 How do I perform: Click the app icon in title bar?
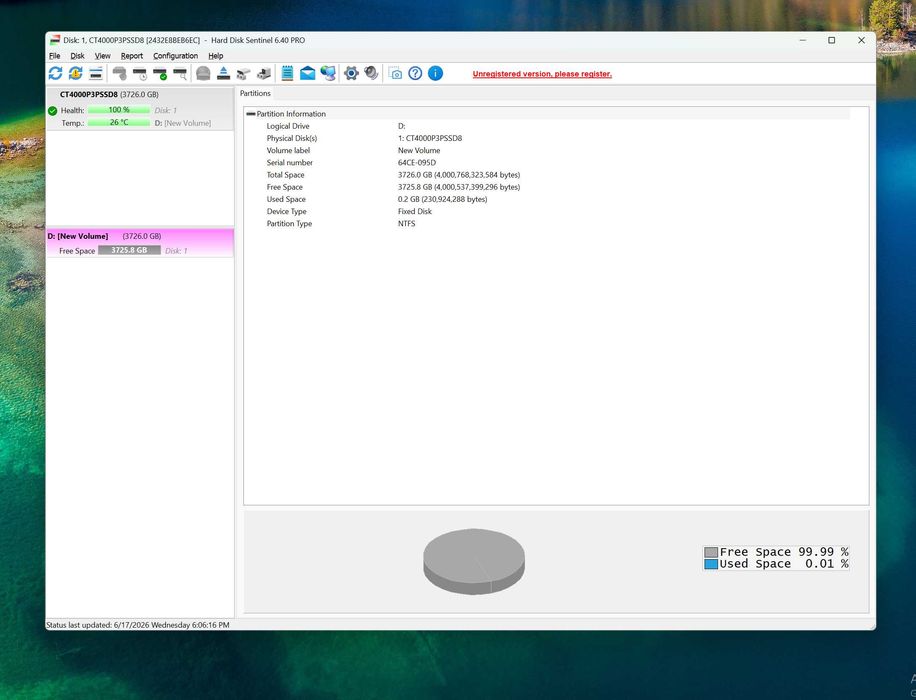pos(54,40)
